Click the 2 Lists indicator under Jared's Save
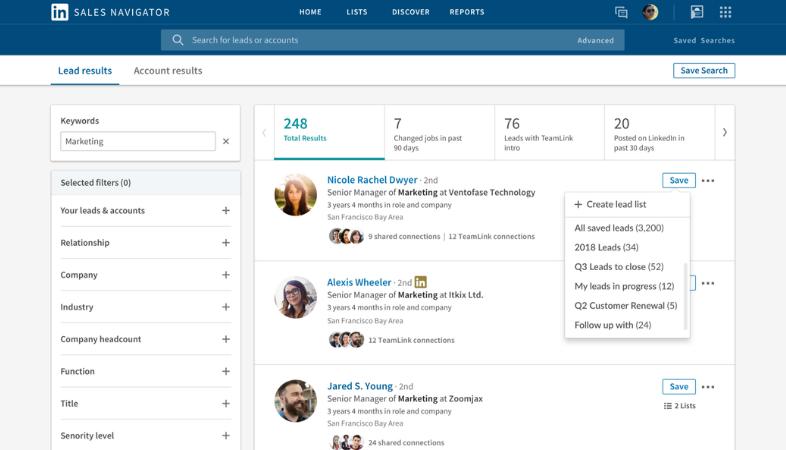 (x=680, y=406)
